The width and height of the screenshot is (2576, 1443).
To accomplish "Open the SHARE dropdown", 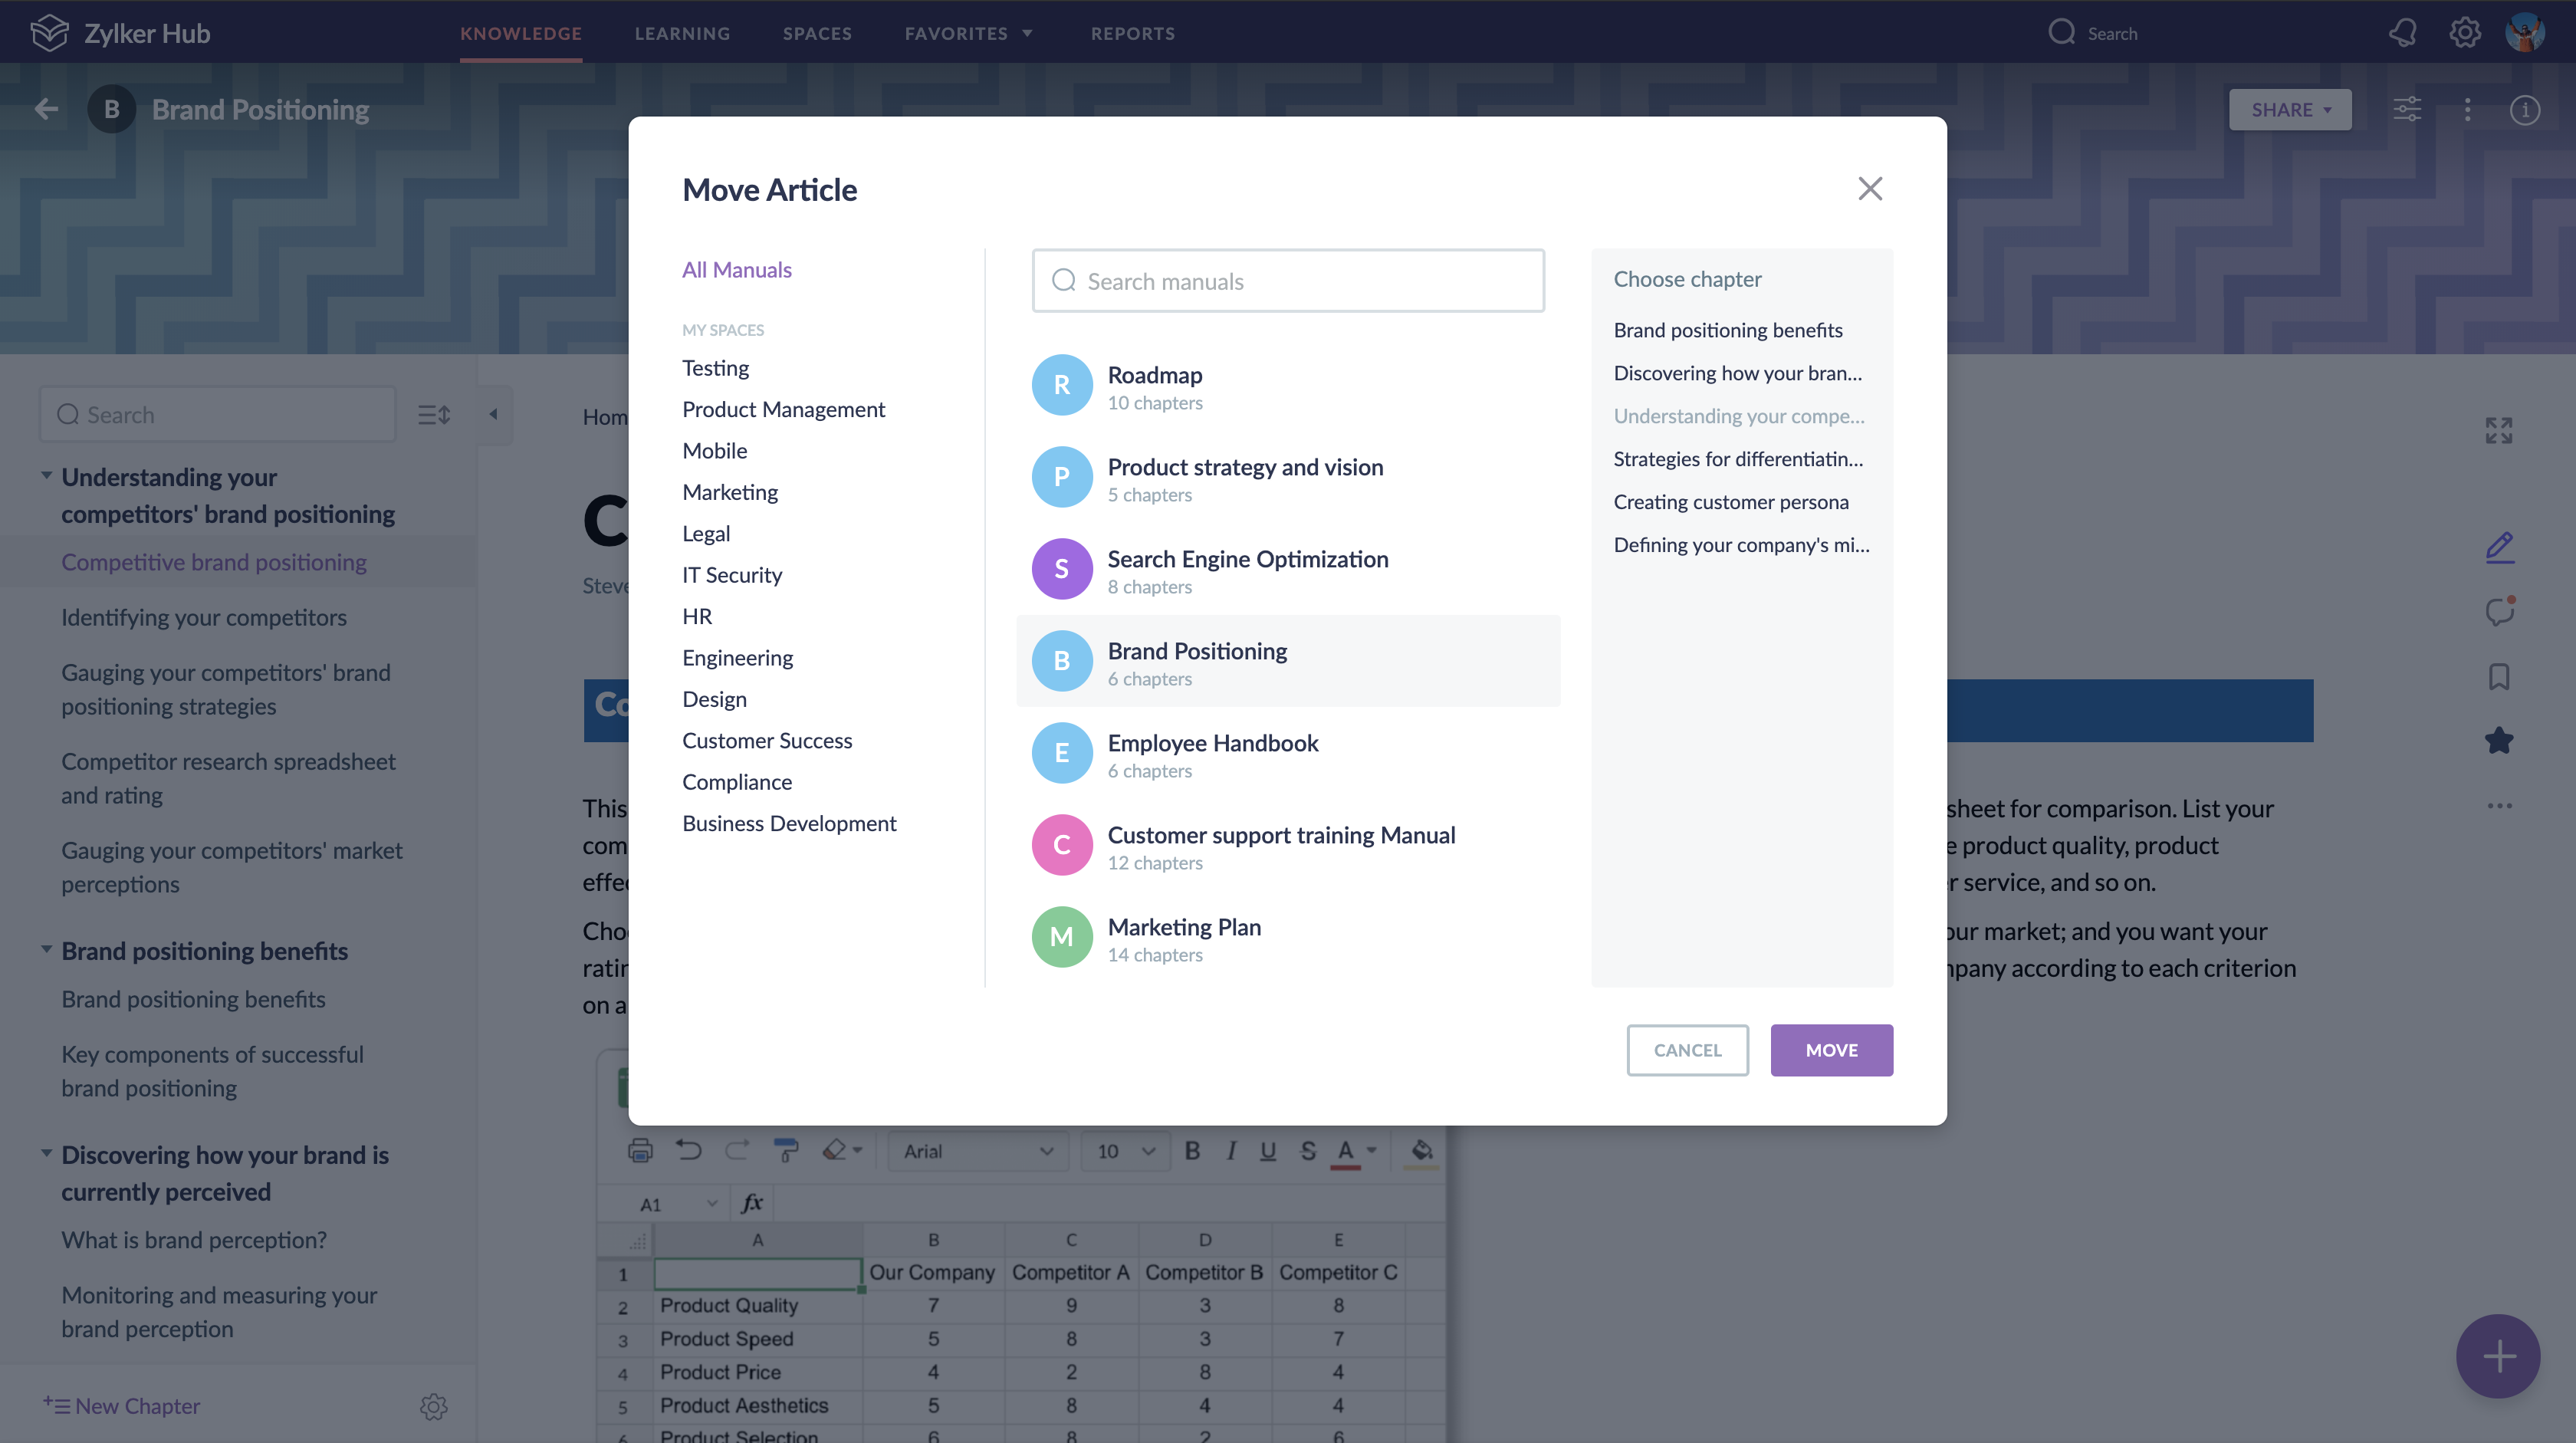I will [2290, 110].
